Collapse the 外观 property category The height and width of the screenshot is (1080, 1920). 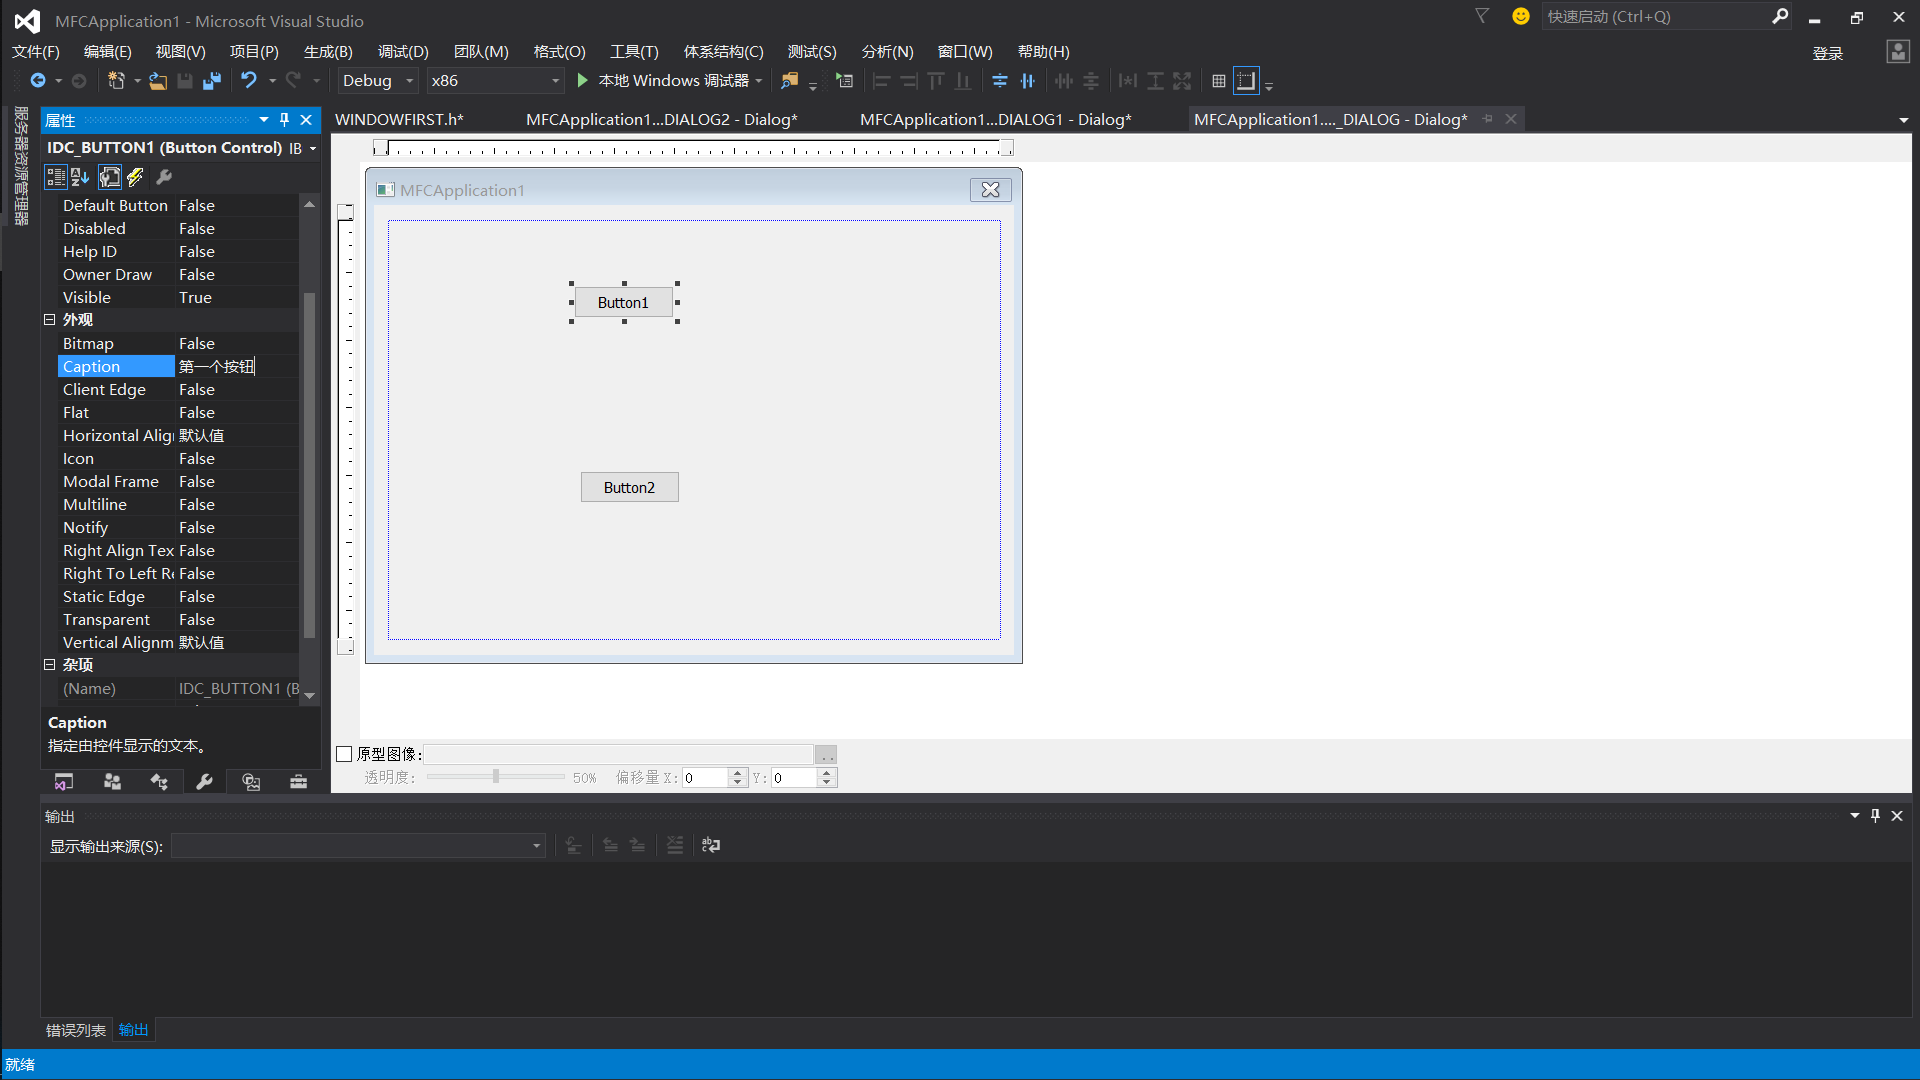(49, 320)
